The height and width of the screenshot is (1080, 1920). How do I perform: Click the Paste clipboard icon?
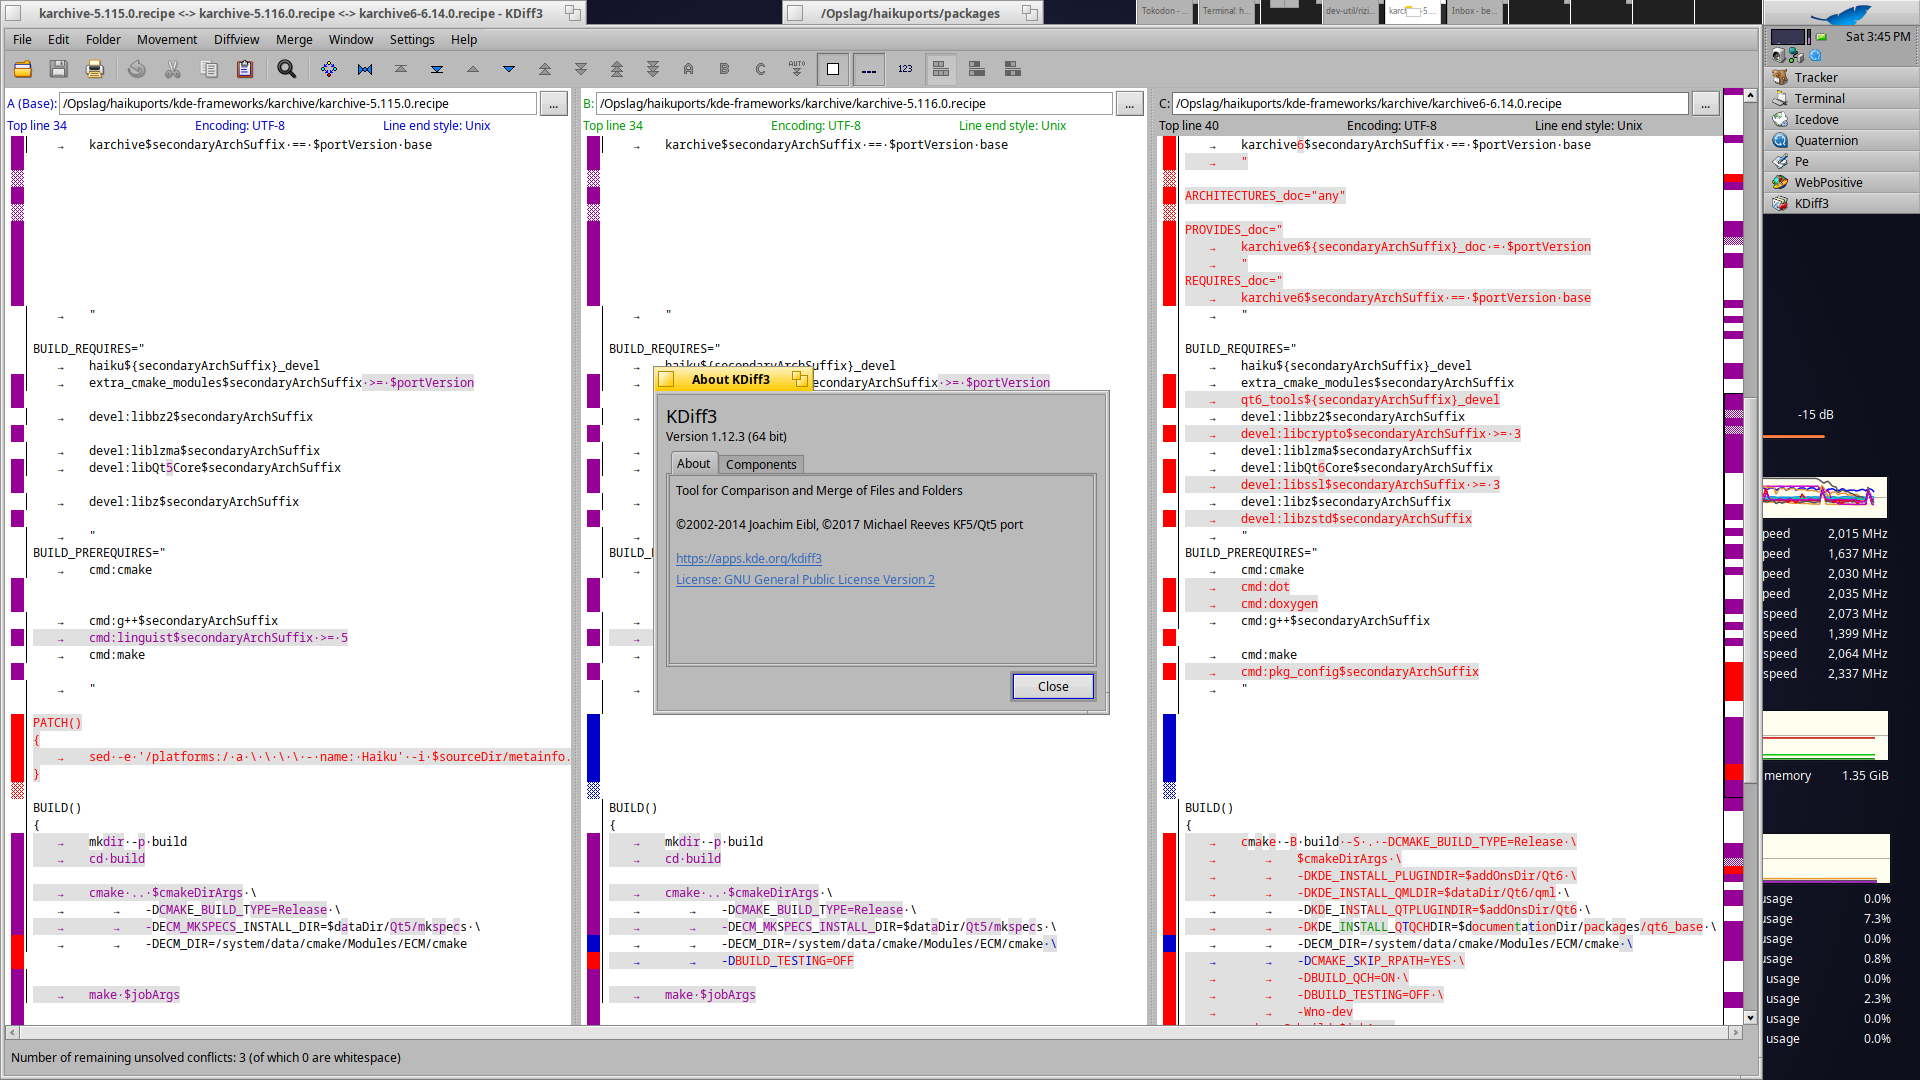[245, 69]
